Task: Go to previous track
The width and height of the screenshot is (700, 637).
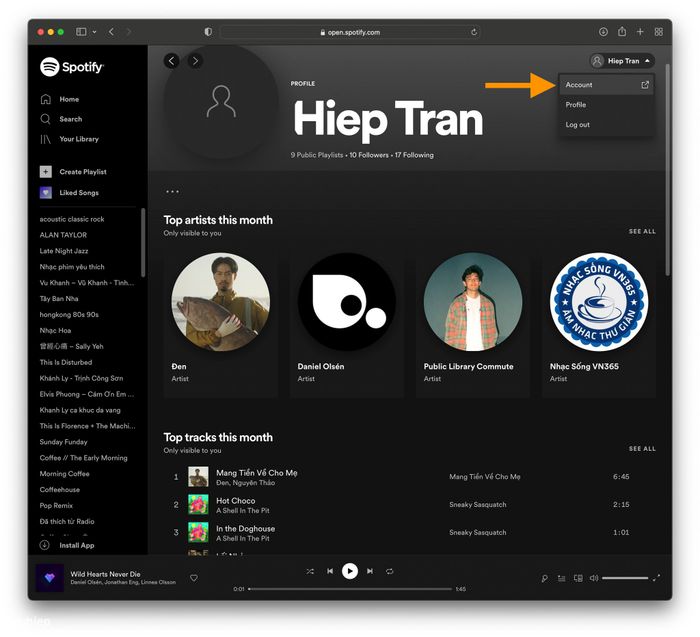Action: [329, 571]
